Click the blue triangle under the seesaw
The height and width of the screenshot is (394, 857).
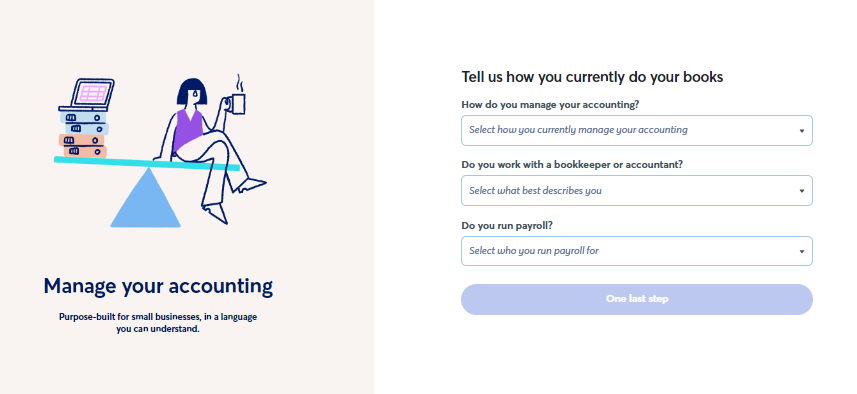(x=145, y=198)
